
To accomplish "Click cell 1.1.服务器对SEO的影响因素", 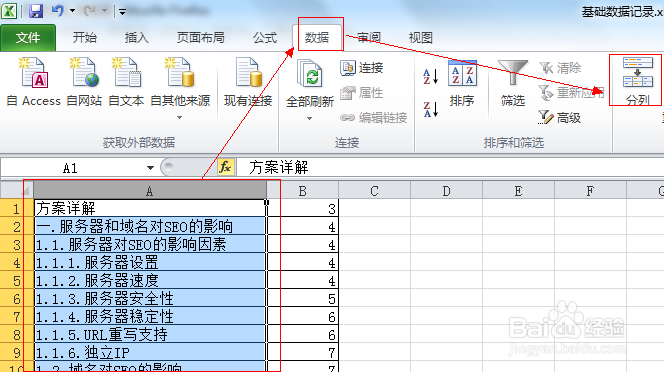I will [x=150, y=244].
